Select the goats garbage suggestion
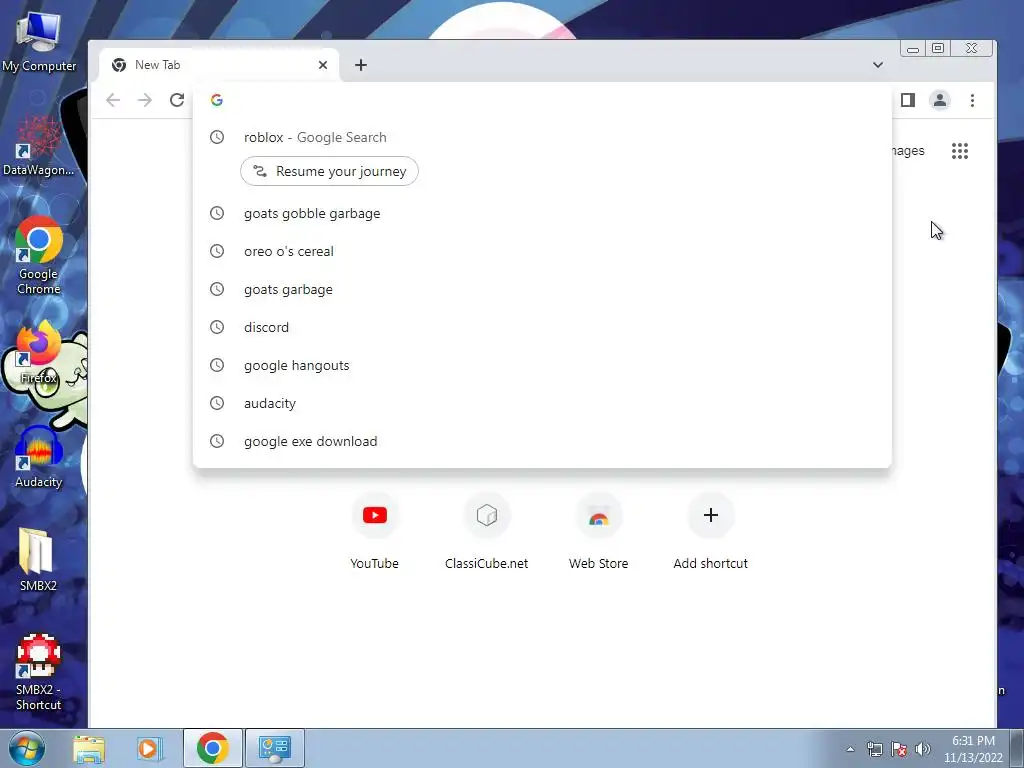This screenshot has width=1024, height=768. point(542,289)
